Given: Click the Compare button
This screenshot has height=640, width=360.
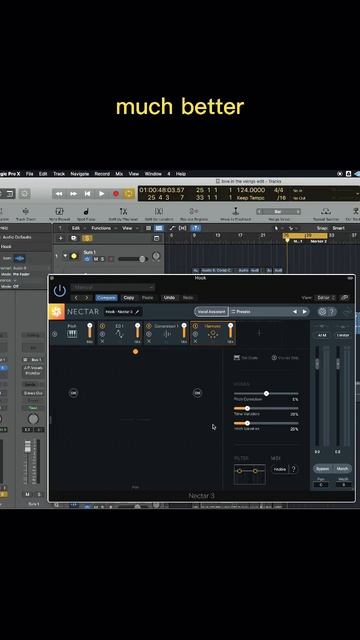Looking at the screenshot, I should point(107,298).
